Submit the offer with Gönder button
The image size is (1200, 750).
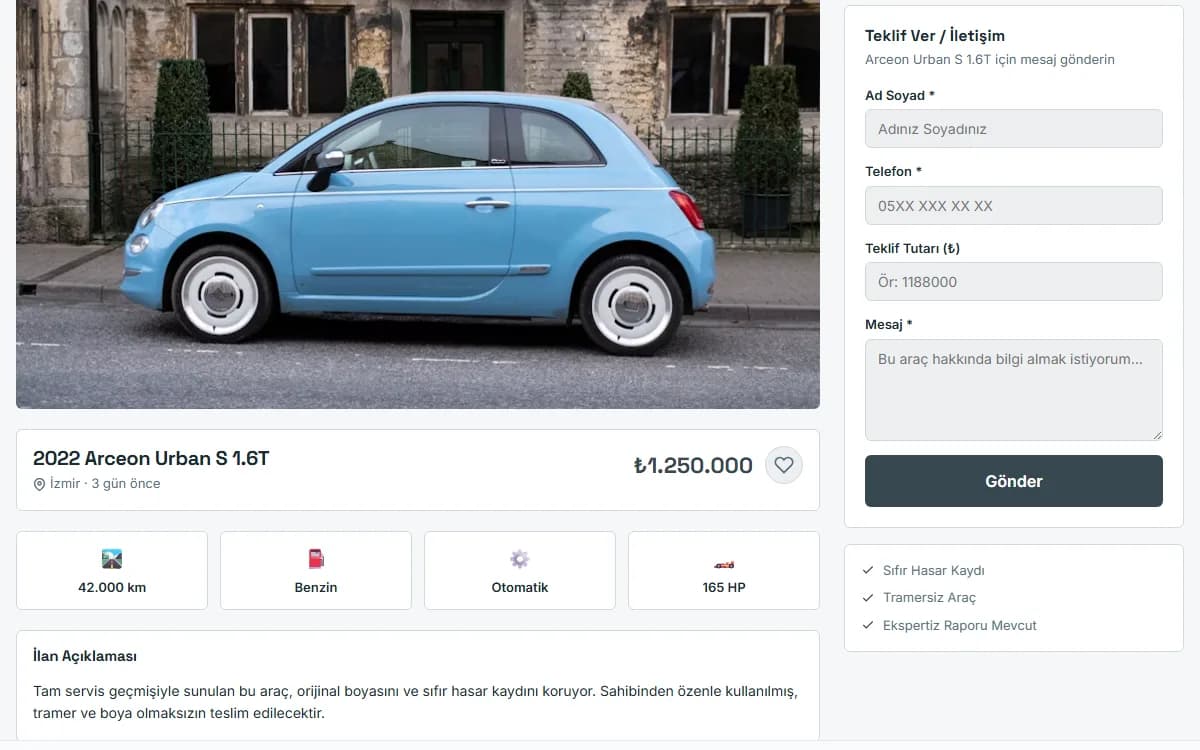(1014, 481)
